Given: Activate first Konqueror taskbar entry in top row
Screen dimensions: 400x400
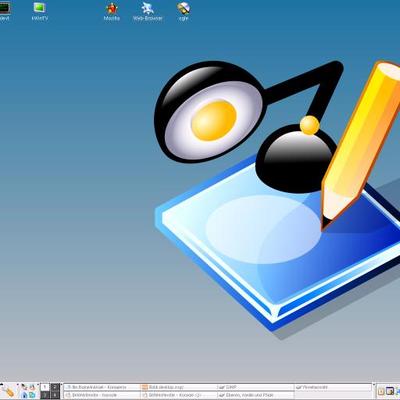Looking at the screenshot, I should point(102,387).
